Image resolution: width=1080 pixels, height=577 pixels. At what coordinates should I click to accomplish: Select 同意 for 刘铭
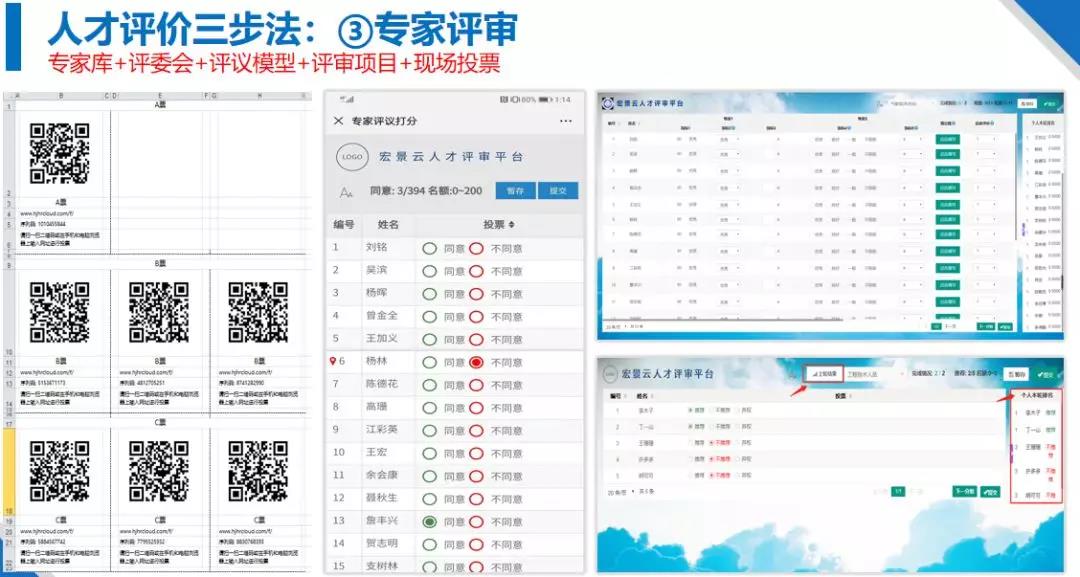(430, 249)
